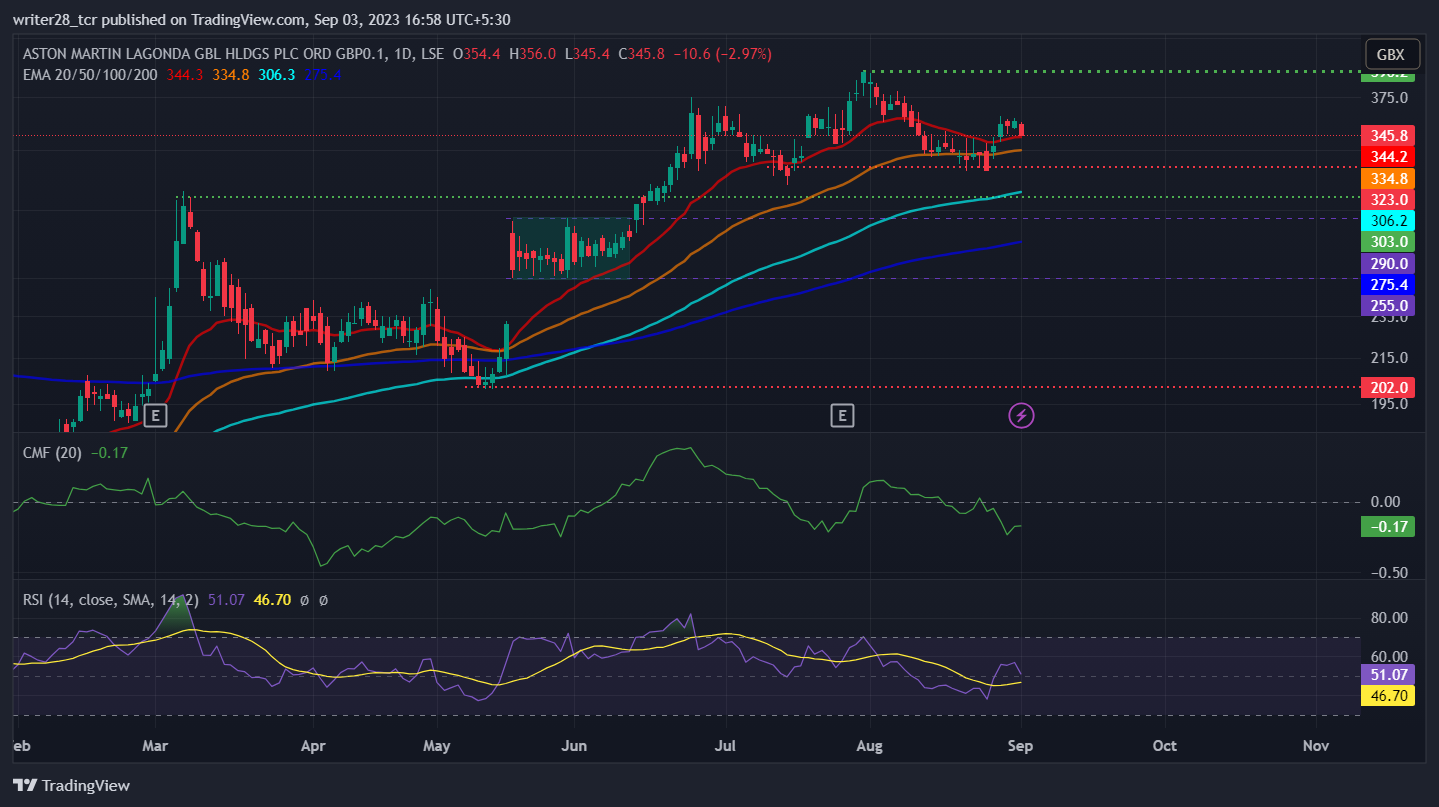The width and height of the screenshot is (1439, 807).
Task: Click the purple lightning bolt event icon
Action: pos(1021,416)
